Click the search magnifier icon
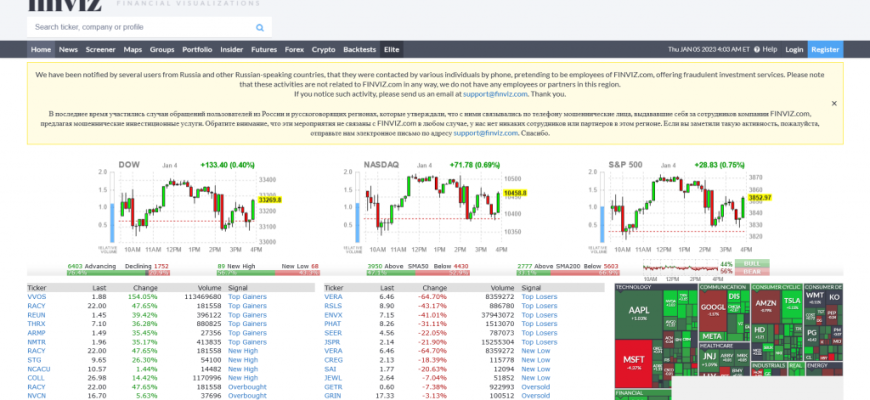Image resolution: width=870 pixels, height=400 pixels. (260, 28)
